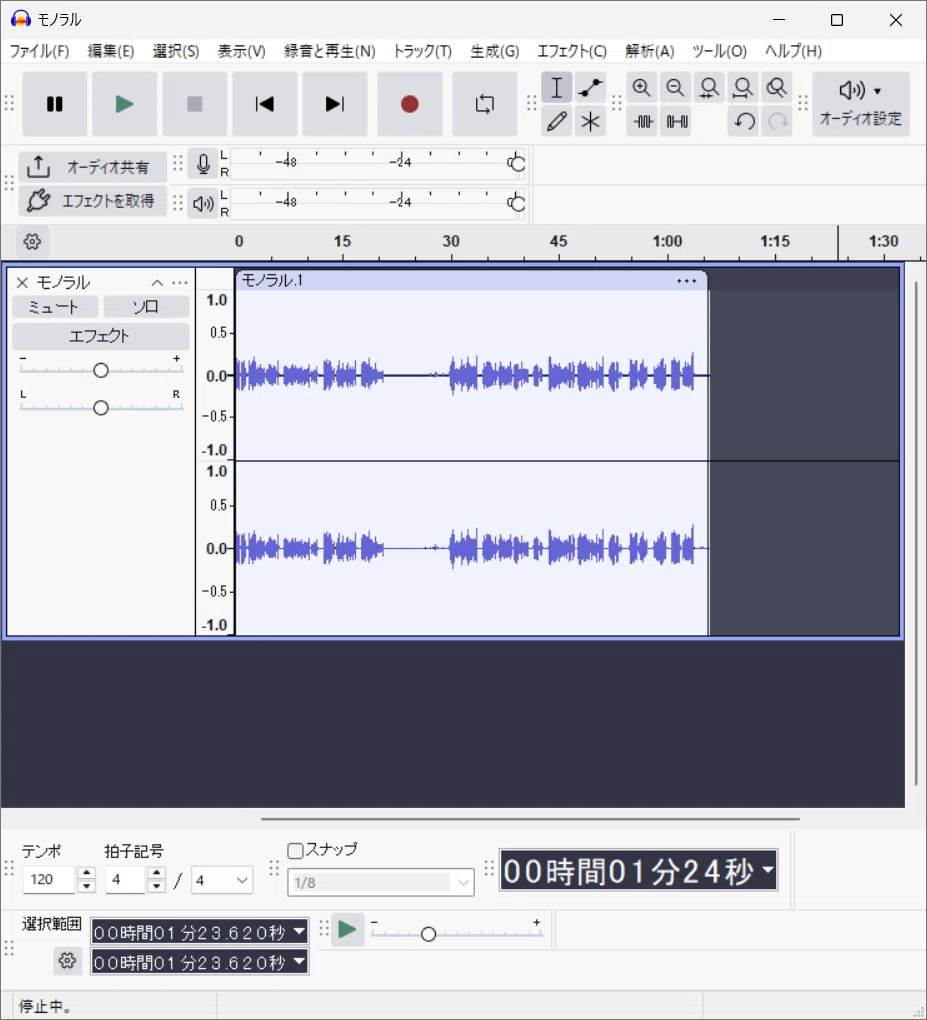The image size is (927, 1020).
Task: Open the オーディオ設定 dropdown
Action: click(x=861, y=104)
